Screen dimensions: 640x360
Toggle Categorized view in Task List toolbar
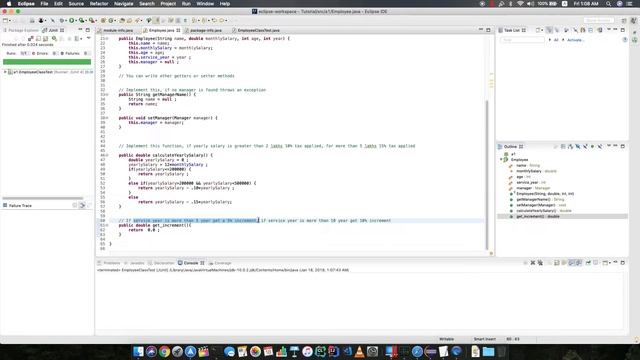point(549,30)
